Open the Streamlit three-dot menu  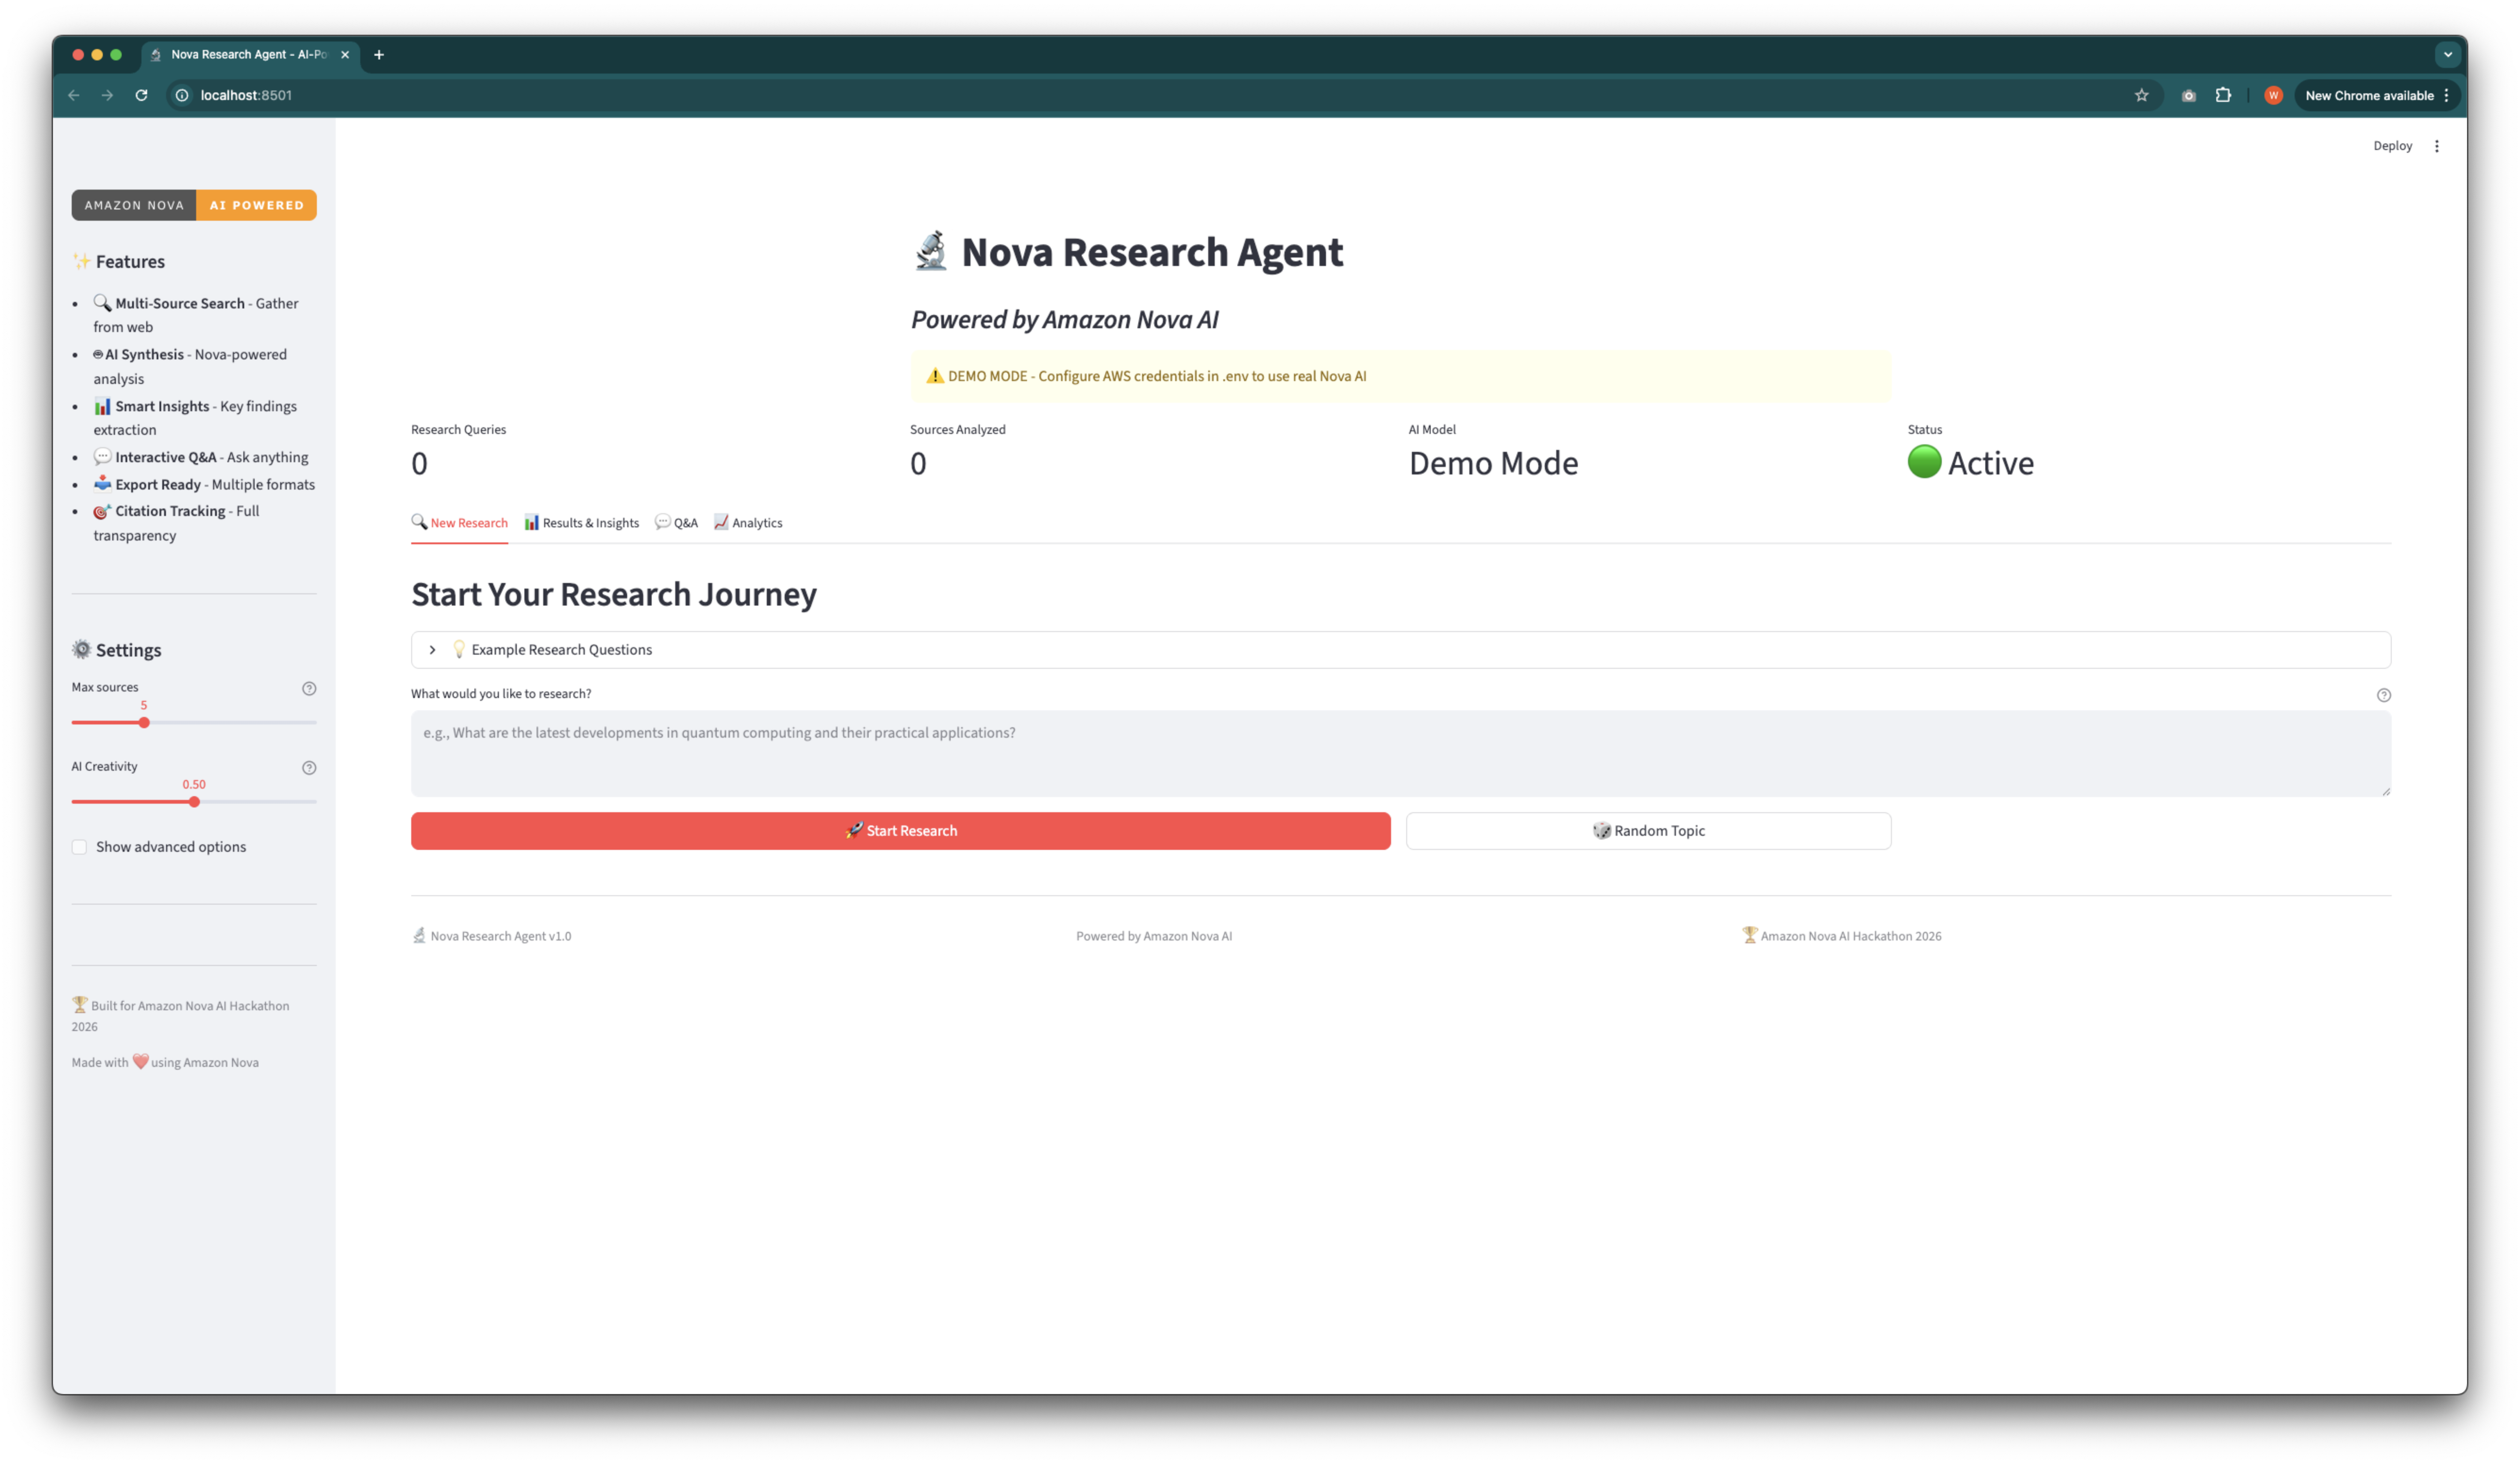click(2436, 146)
